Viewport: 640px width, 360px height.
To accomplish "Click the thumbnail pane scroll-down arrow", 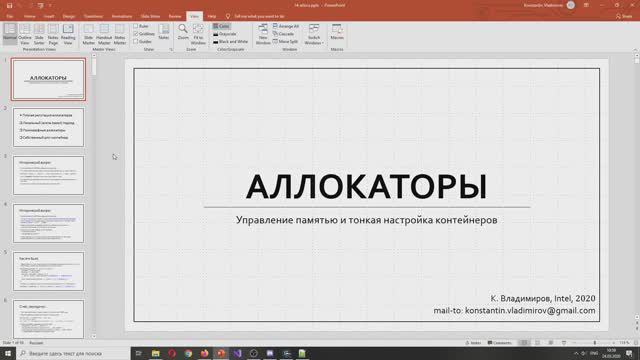I will 94,336.
